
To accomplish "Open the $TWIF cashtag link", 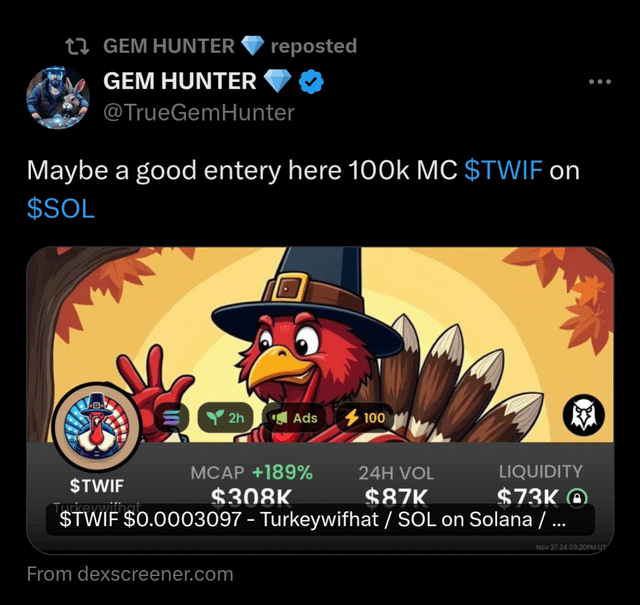I will 504,170.
